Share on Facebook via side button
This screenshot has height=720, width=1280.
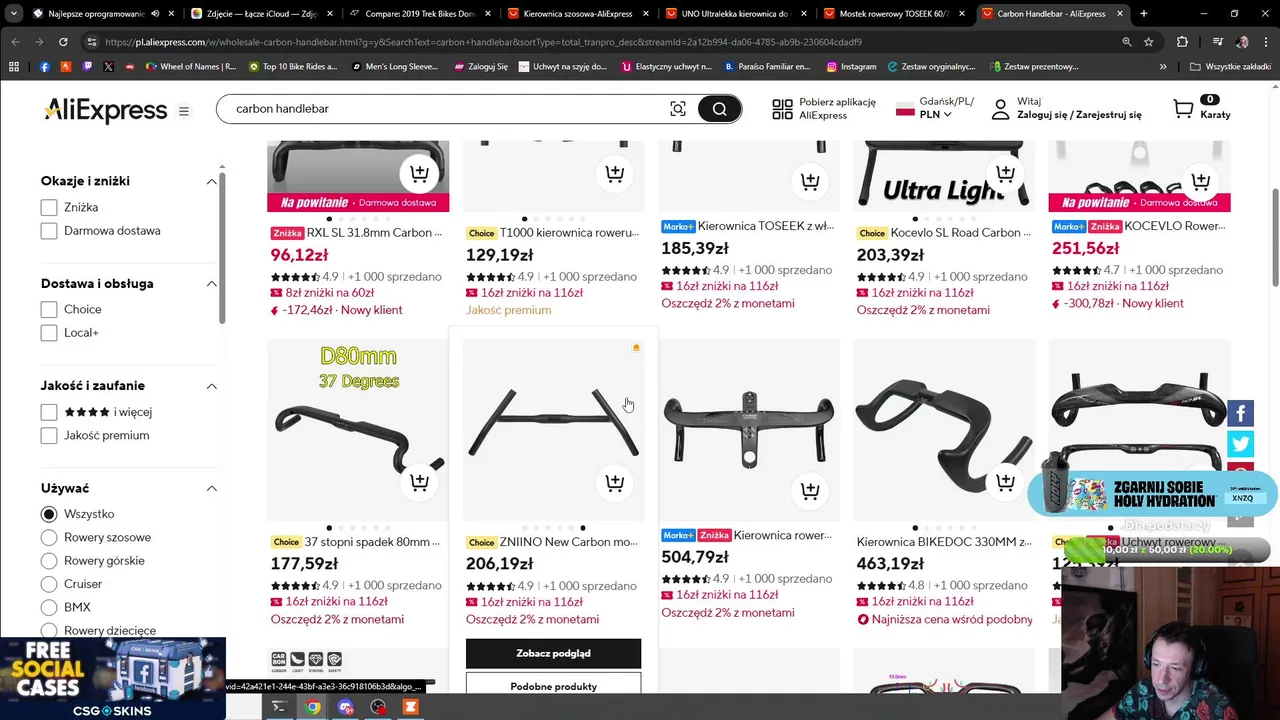(x=1240, y=413)
